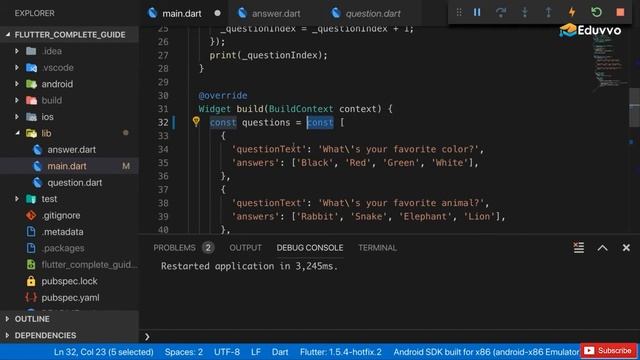The image size is (640, 360).
Task: Pause the debug session
Action: click(x=477, y=12)
